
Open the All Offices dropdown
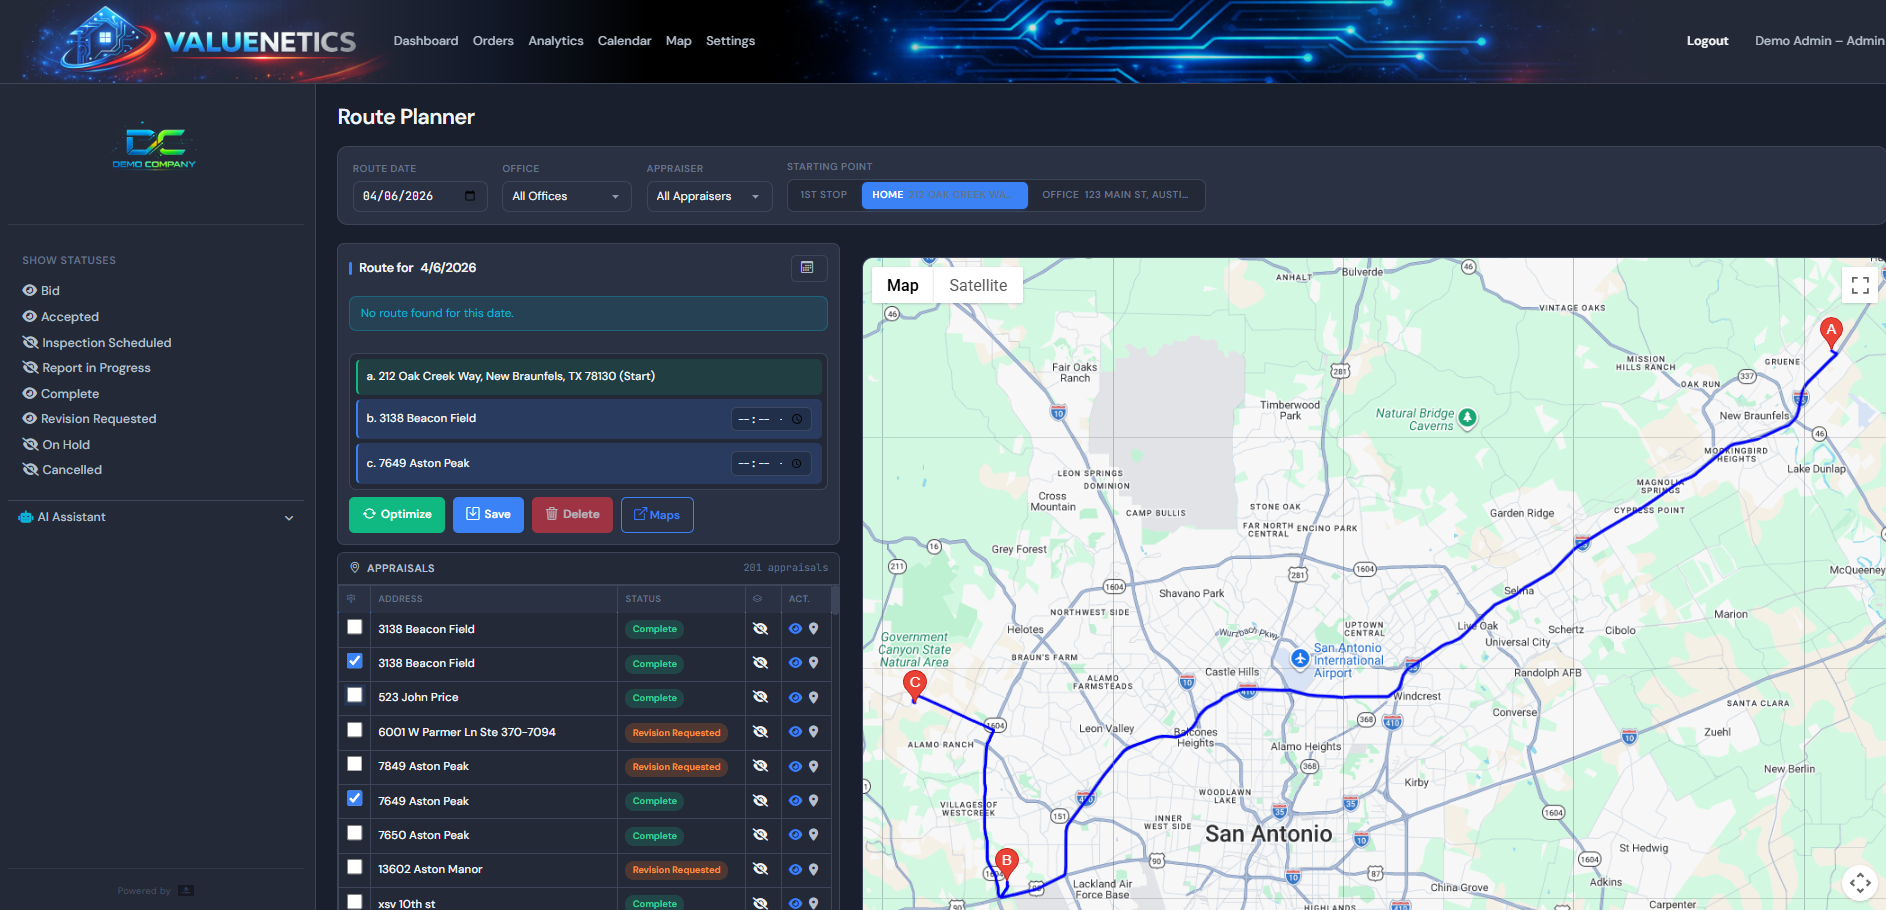tap(566, 196)
